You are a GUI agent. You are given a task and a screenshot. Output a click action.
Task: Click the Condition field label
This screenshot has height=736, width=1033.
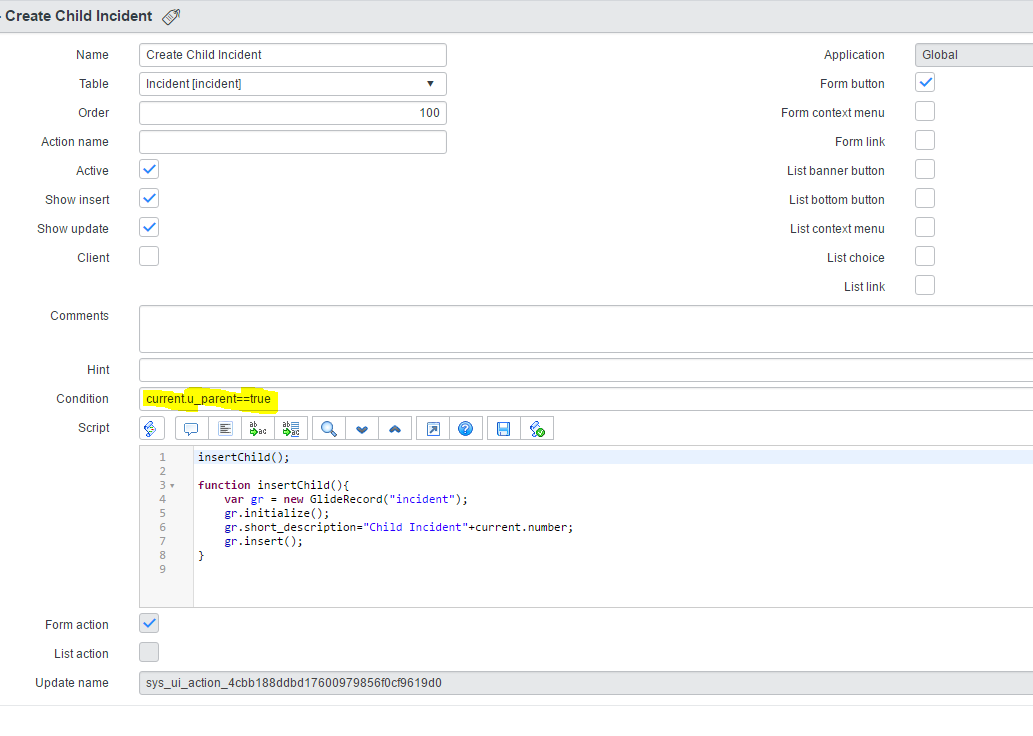82,399
